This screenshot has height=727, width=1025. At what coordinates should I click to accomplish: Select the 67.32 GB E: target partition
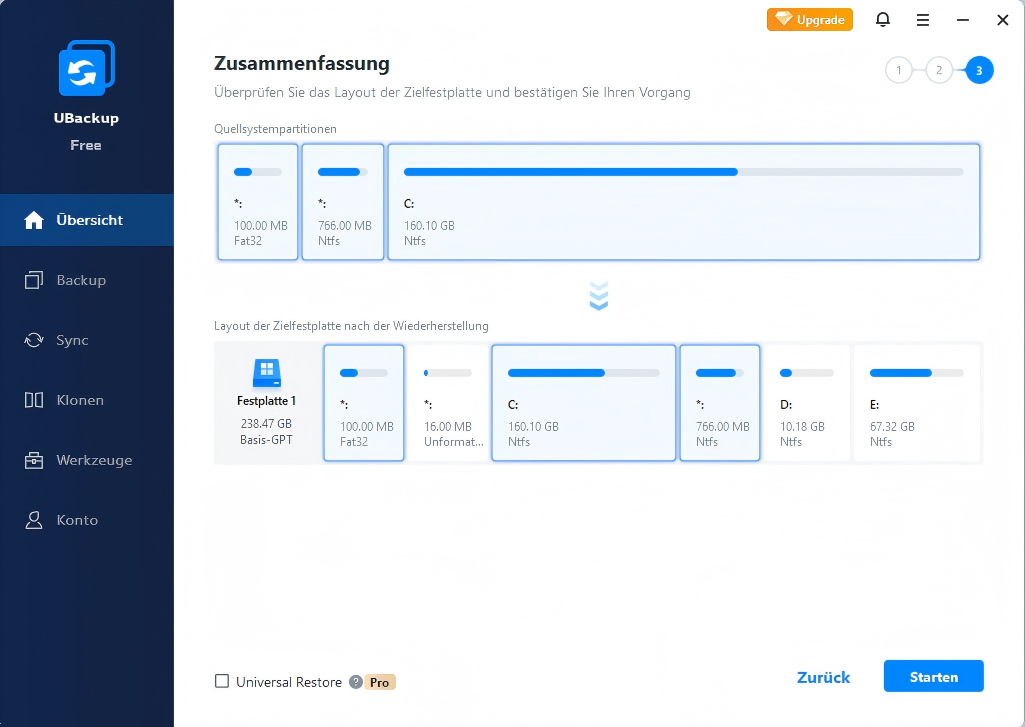point(916,403)
